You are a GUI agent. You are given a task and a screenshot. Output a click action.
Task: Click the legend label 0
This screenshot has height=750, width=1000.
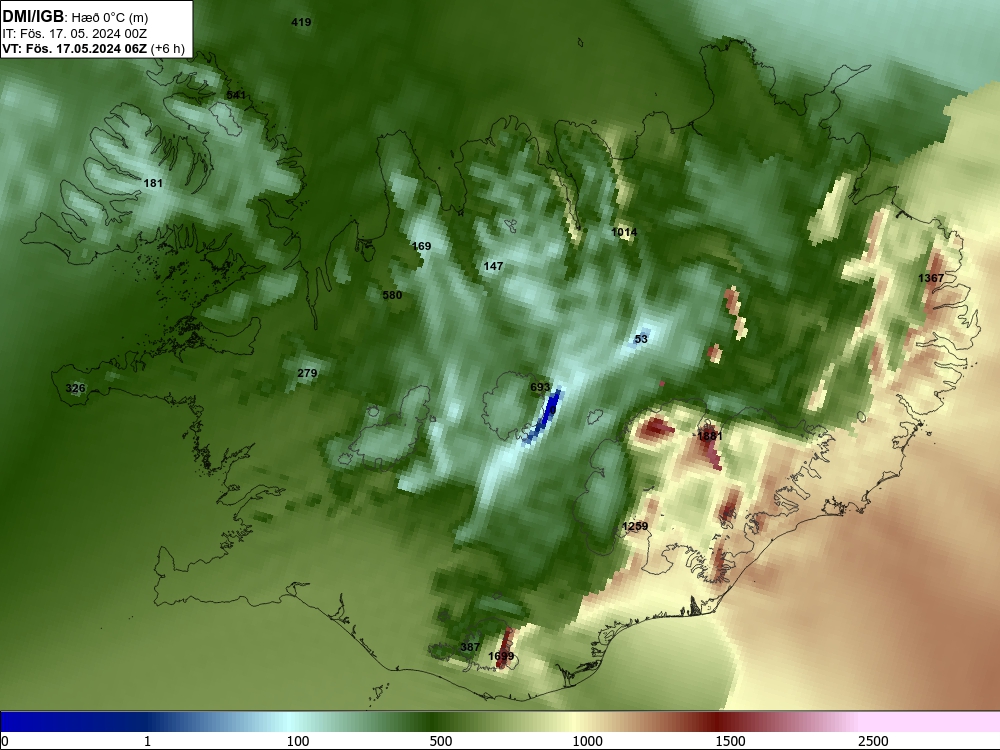coord(6,741)
